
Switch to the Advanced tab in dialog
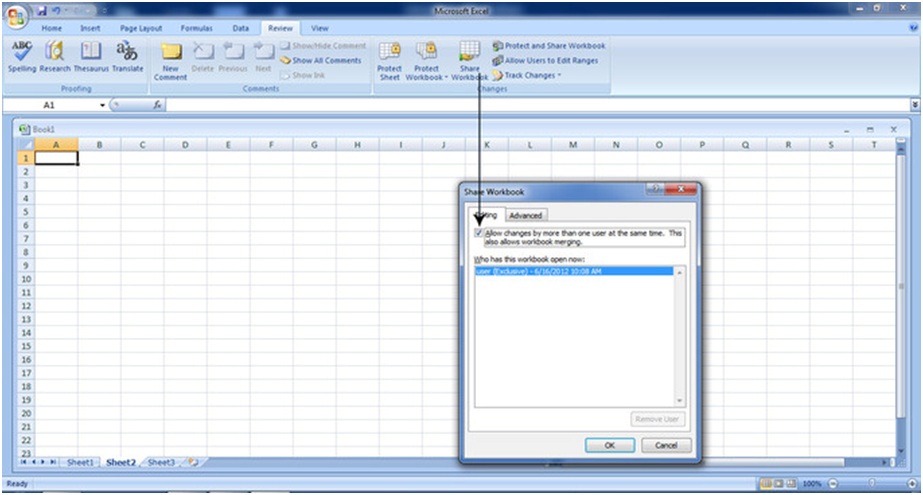[525, 215]
